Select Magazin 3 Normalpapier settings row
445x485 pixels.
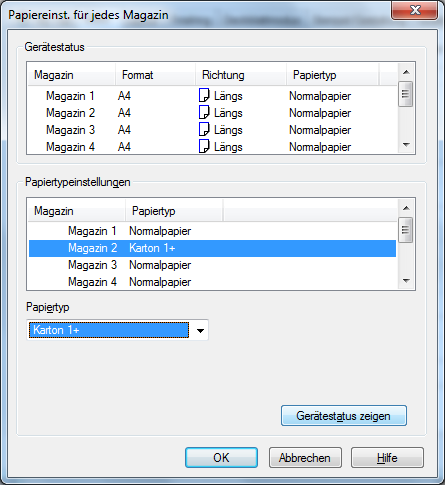(x=212, y=265)
